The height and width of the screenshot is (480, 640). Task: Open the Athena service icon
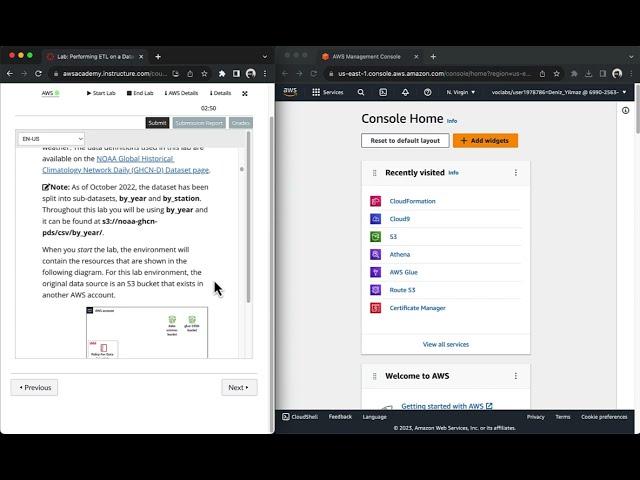pyautogui.click(x=376, y=254)
